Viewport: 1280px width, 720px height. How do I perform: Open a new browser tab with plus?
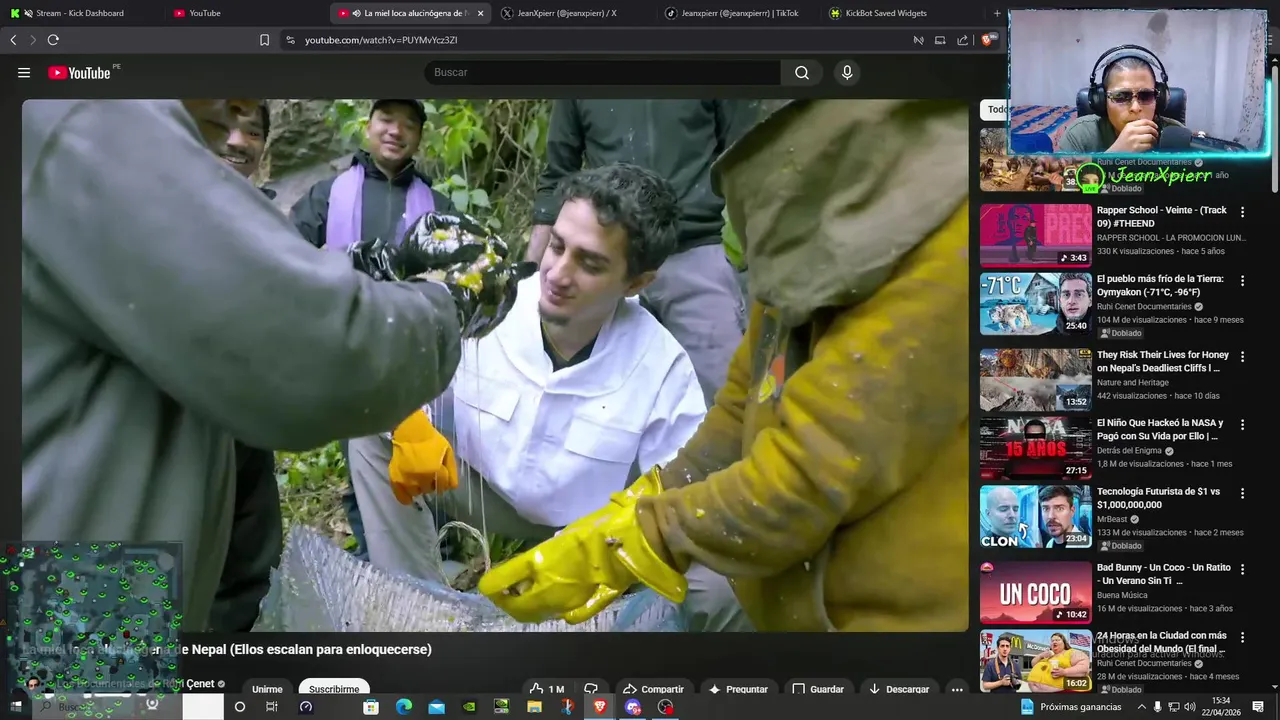(x=997, y=13)
